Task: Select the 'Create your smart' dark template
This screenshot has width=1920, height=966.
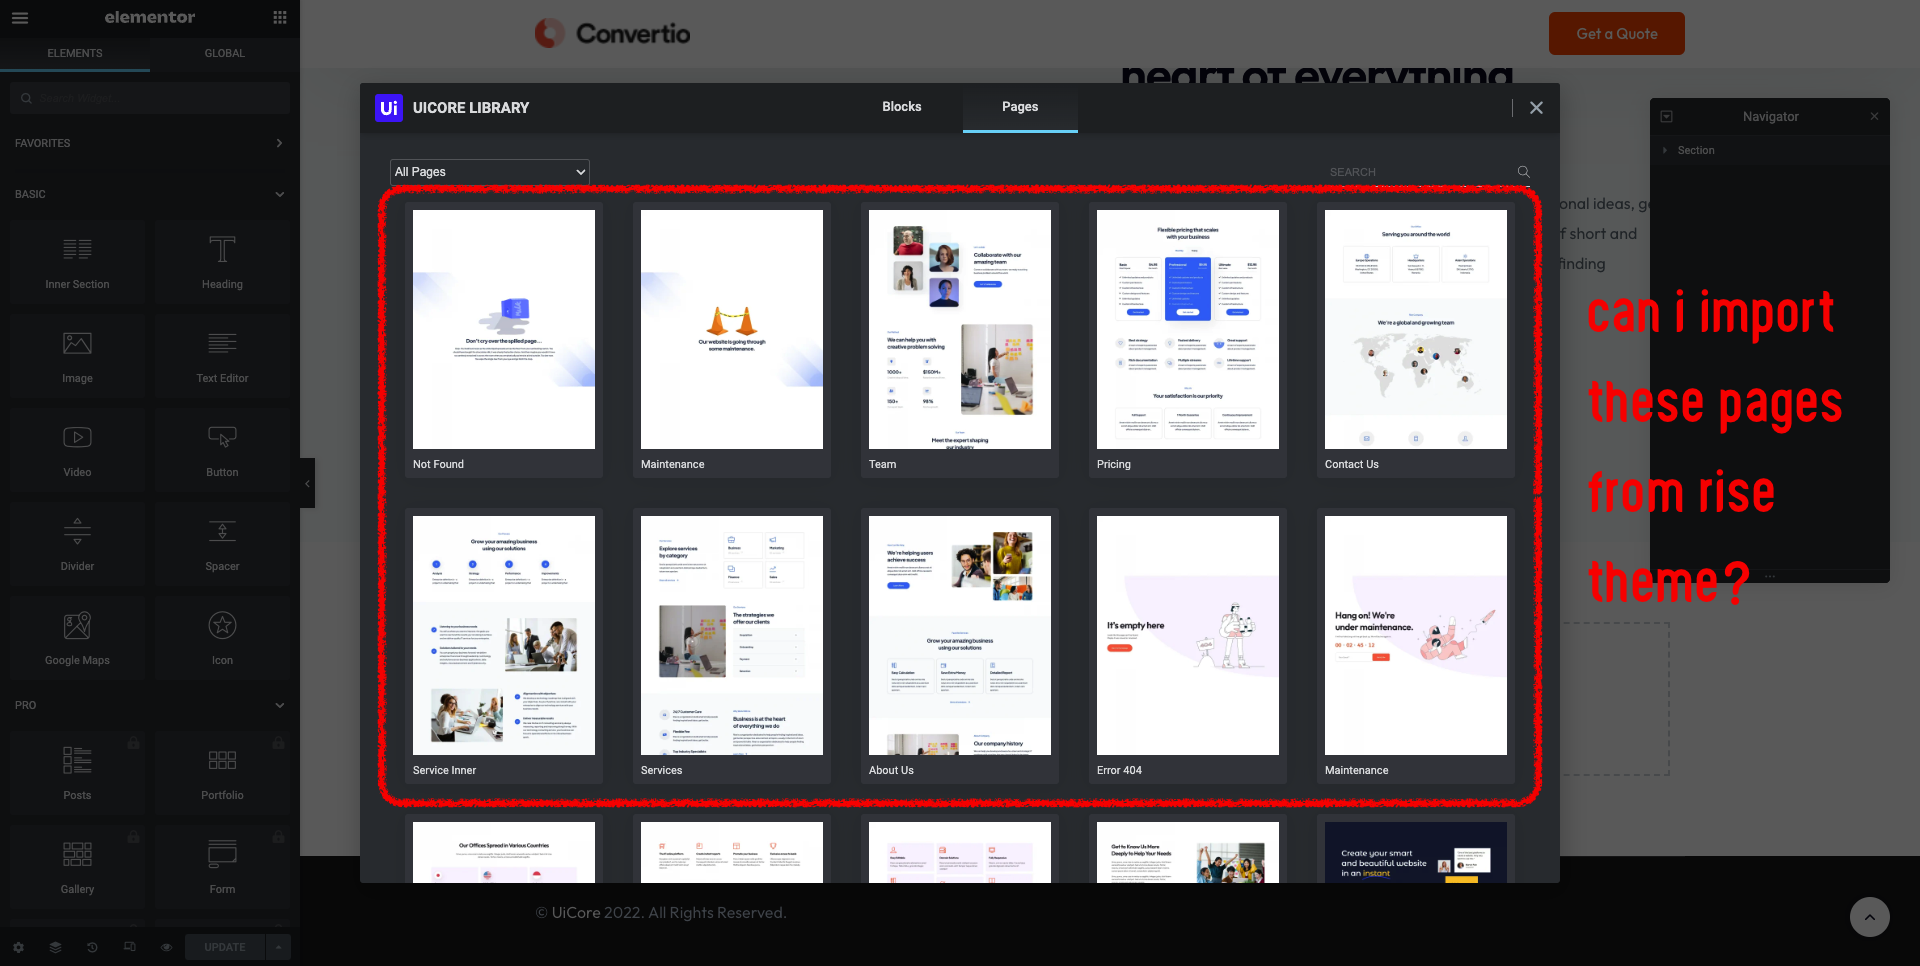Action: click(1416, 851)
